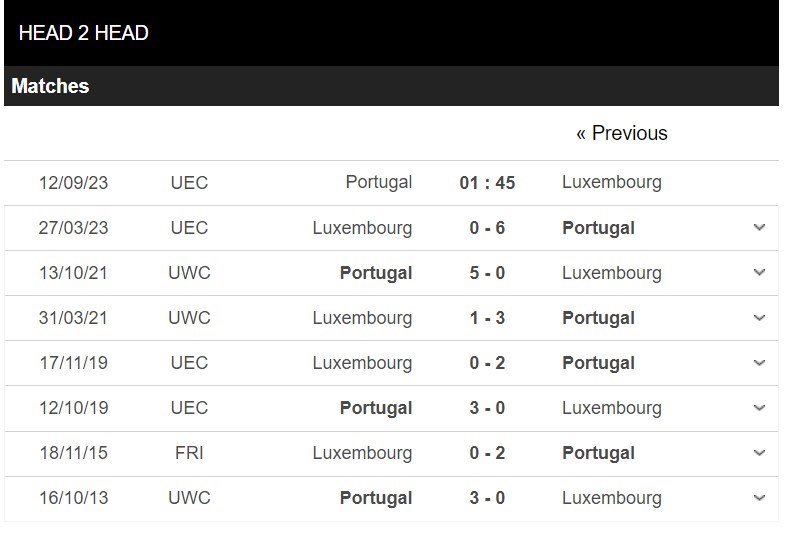Click the 5 - 0 score result
The width and height of the screenshot is (790, 534).
point(487,273)
